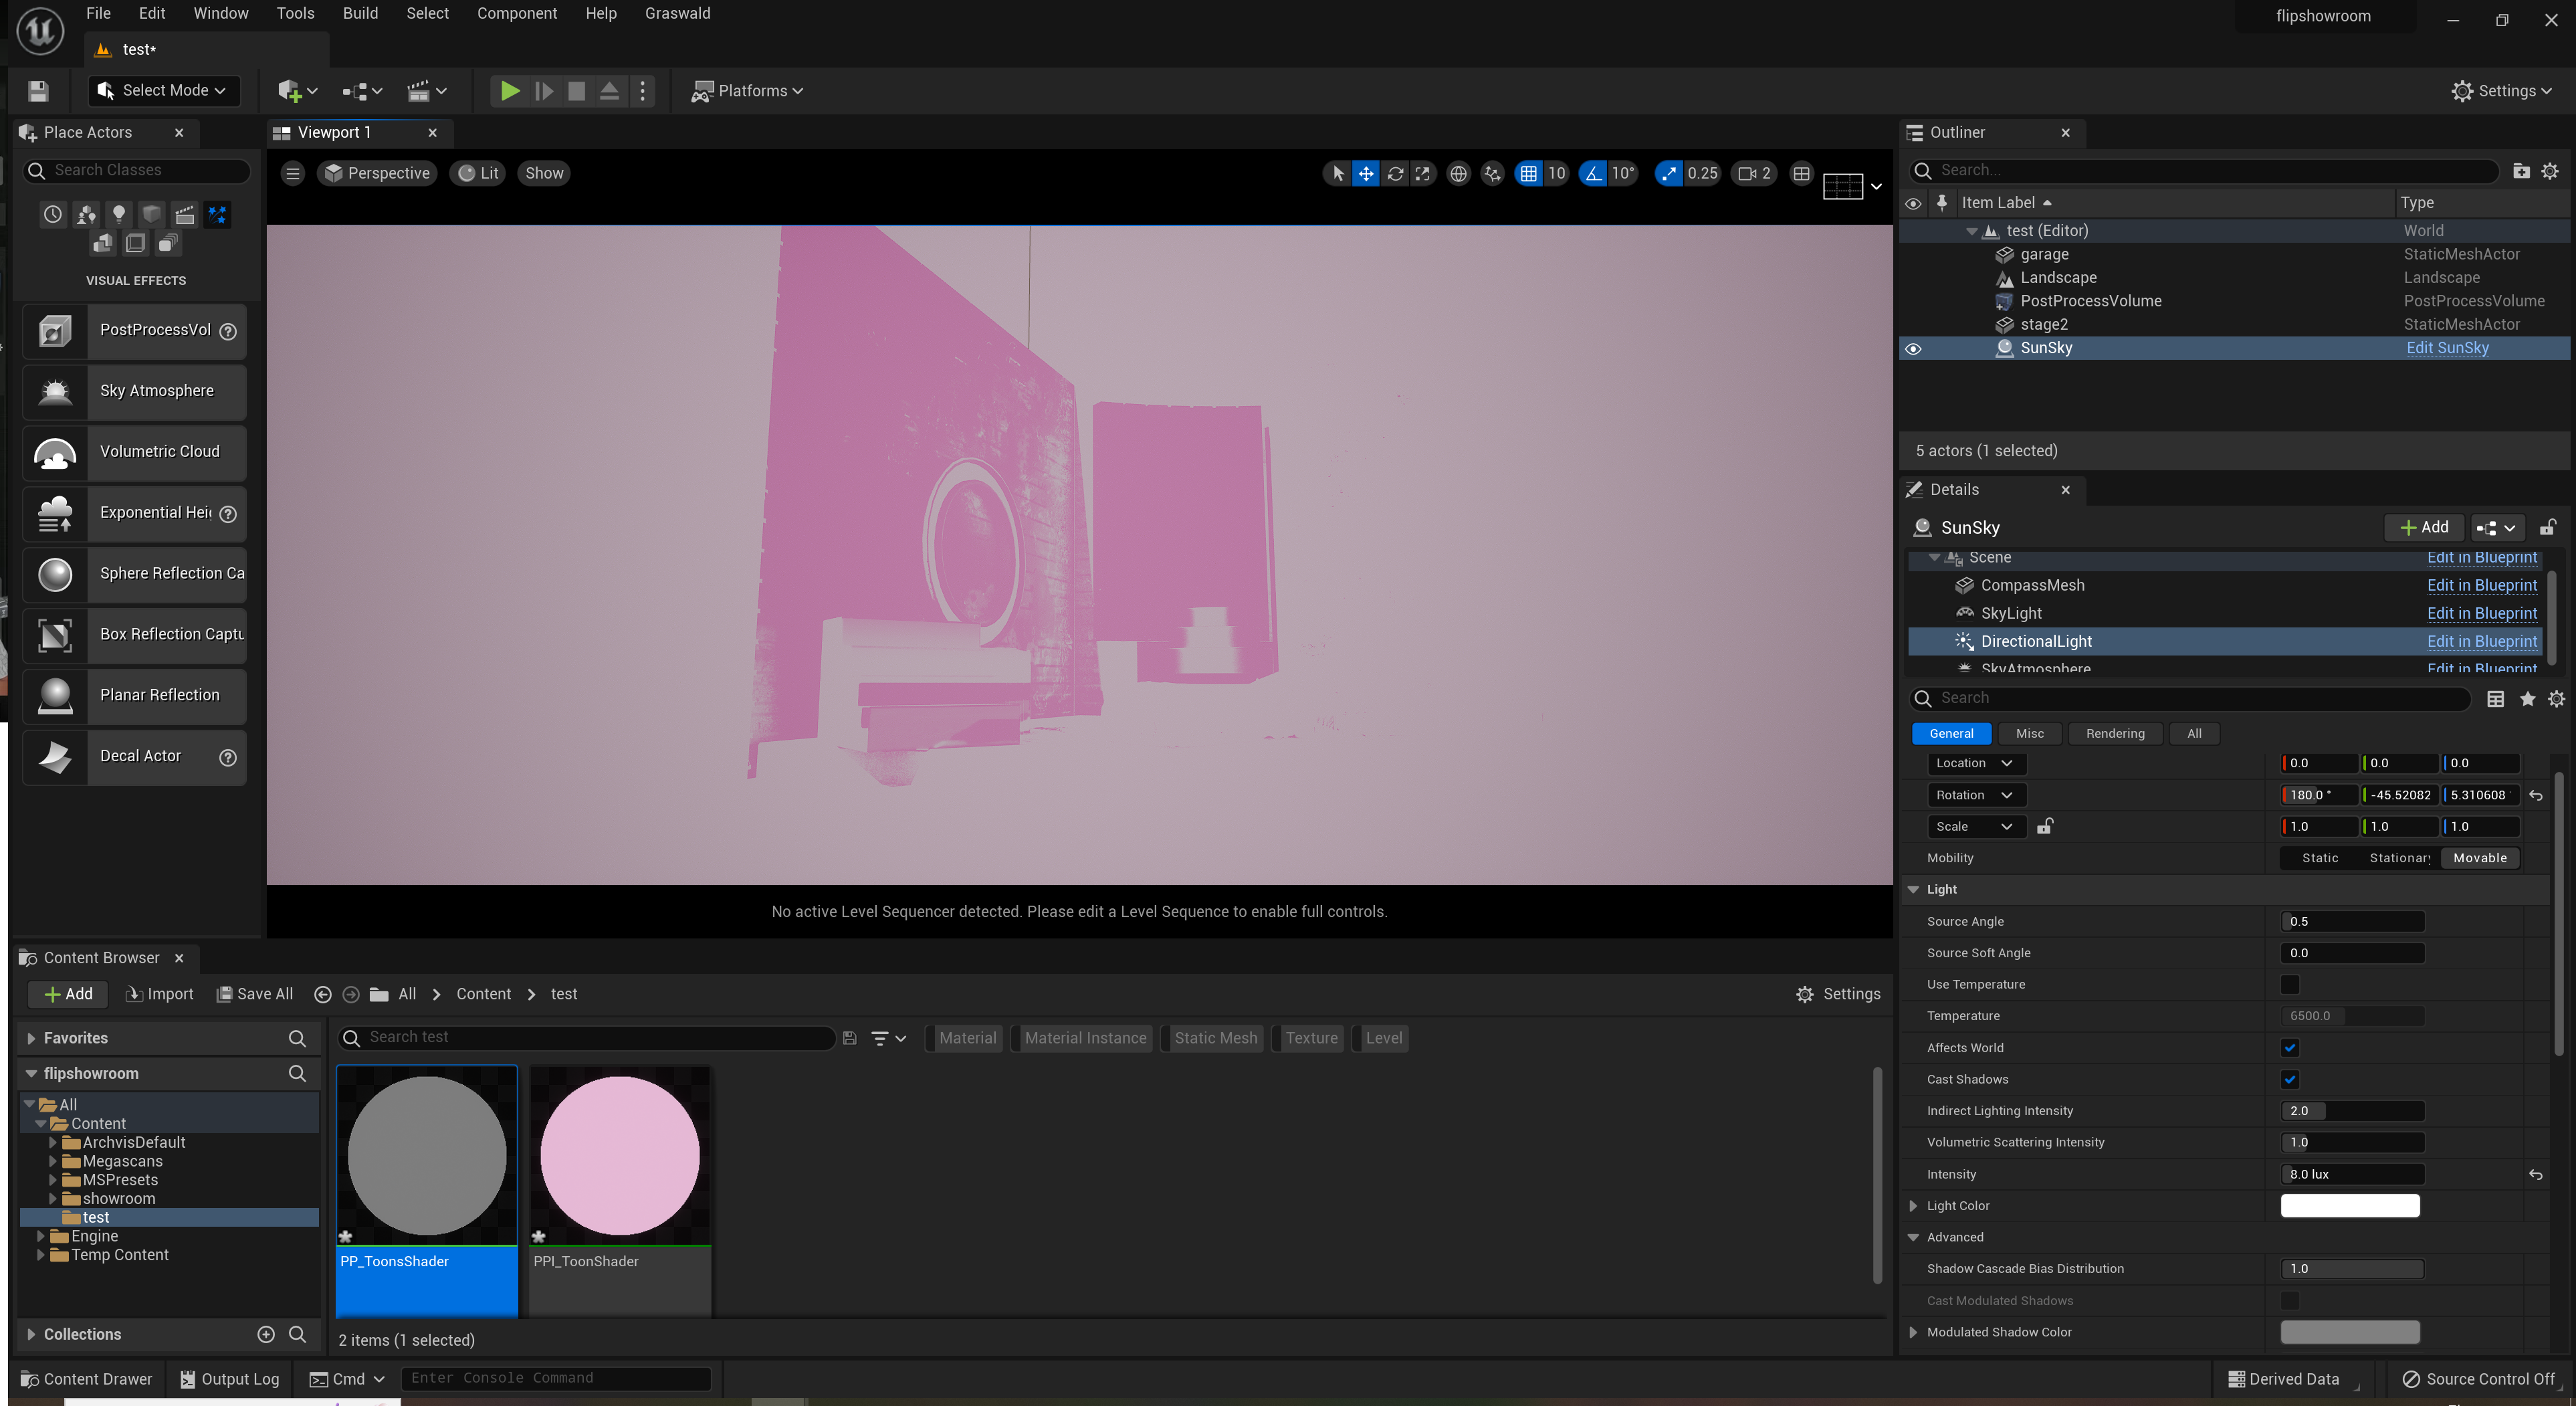This screenshot has width=2576, height=1406.
Task: Open the Select Mode dropdown
Action: tap(164, 91)
